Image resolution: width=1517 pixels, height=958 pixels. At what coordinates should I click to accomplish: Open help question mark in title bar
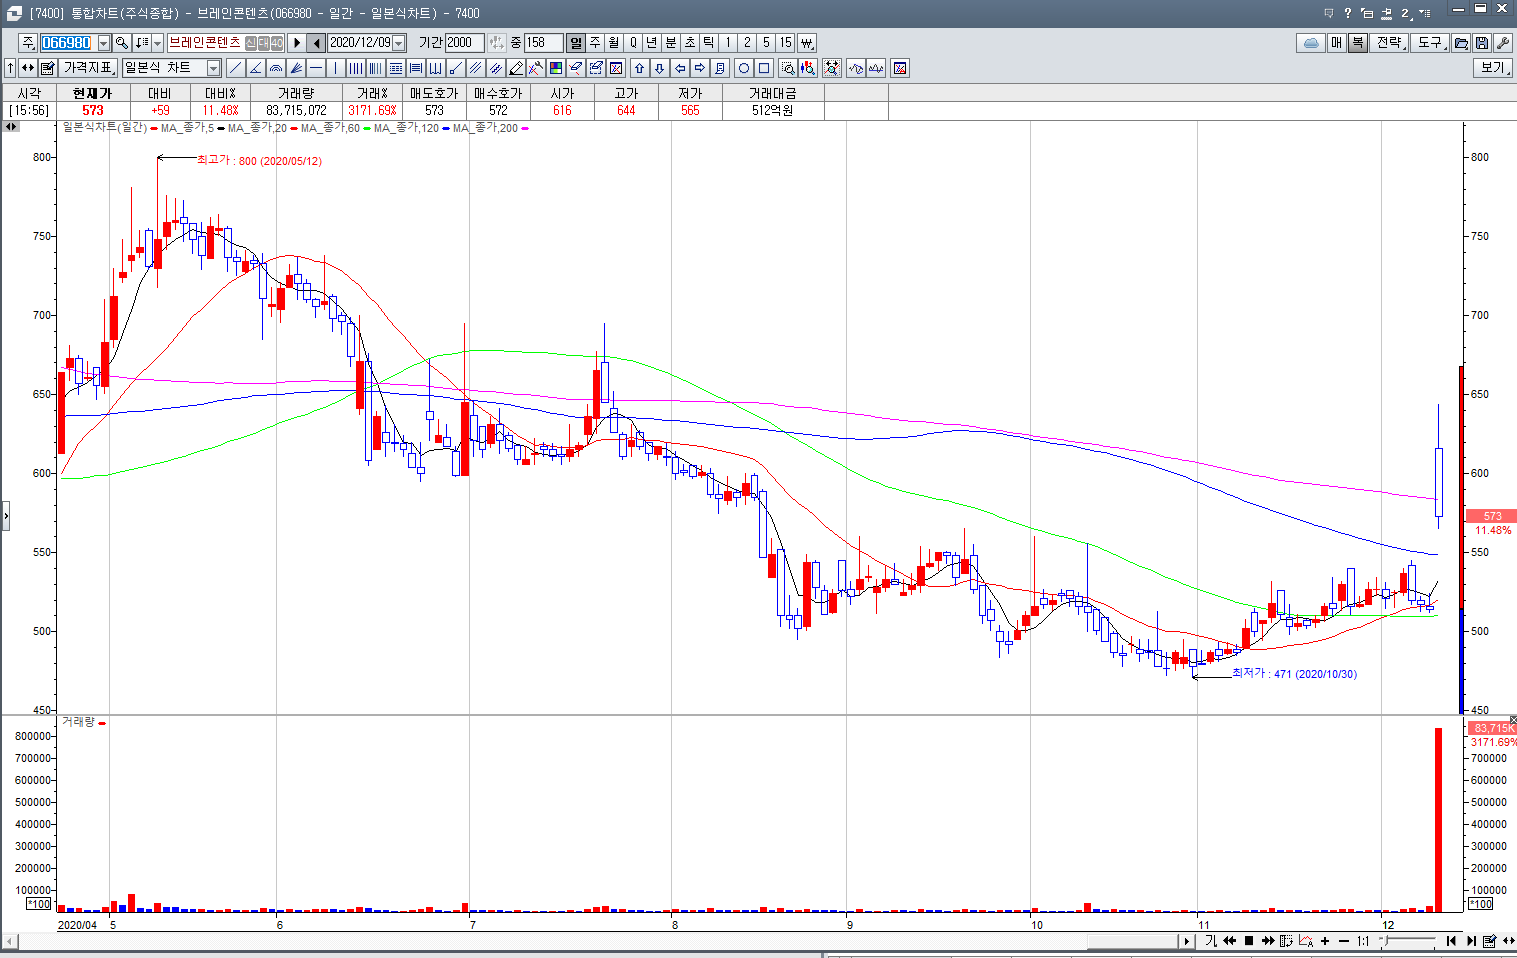click(1347, 13)
